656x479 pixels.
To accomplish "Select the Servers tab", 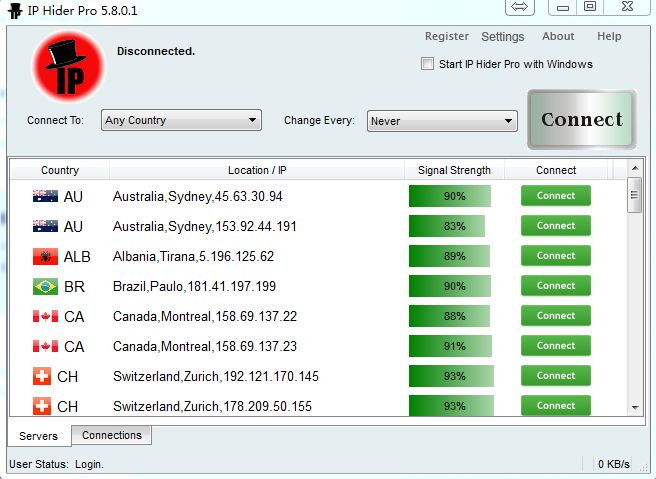I will [x=39, y=436].
